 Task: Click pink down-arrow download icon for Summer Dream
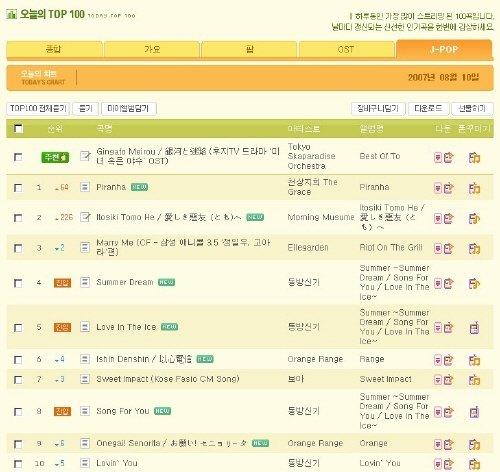tap(438, 284)
